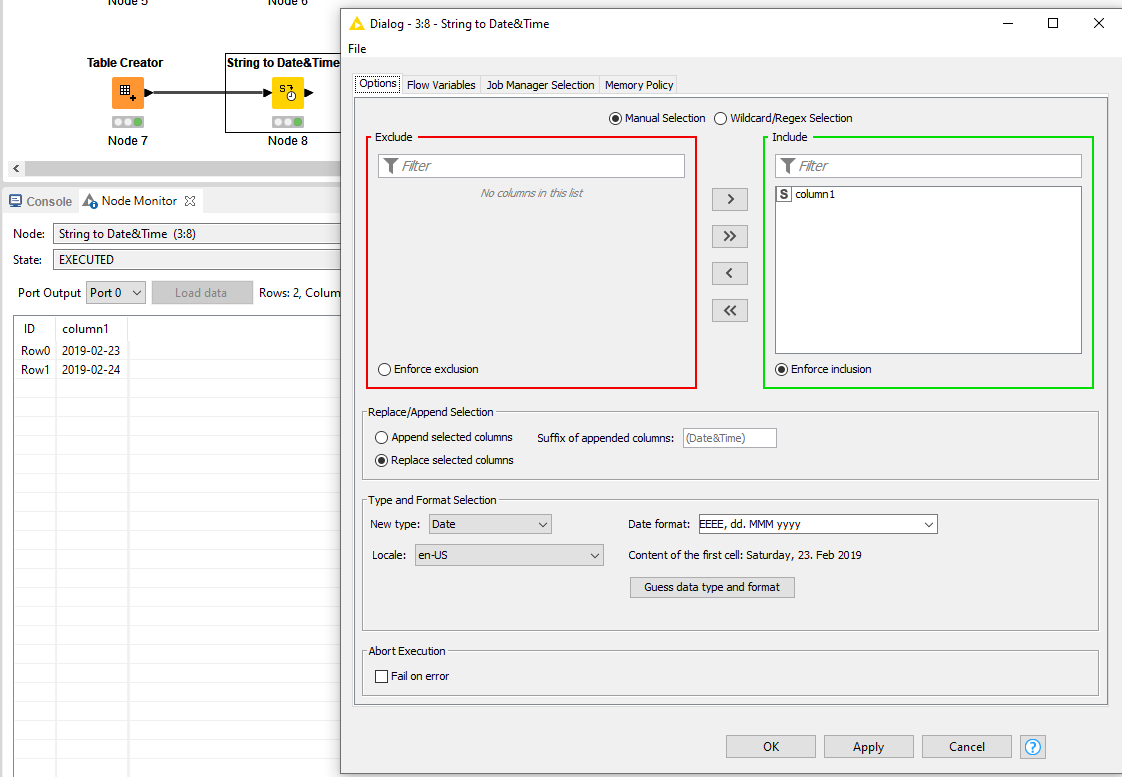
Task: Select the Table Creator node icon
Action: 127,93
